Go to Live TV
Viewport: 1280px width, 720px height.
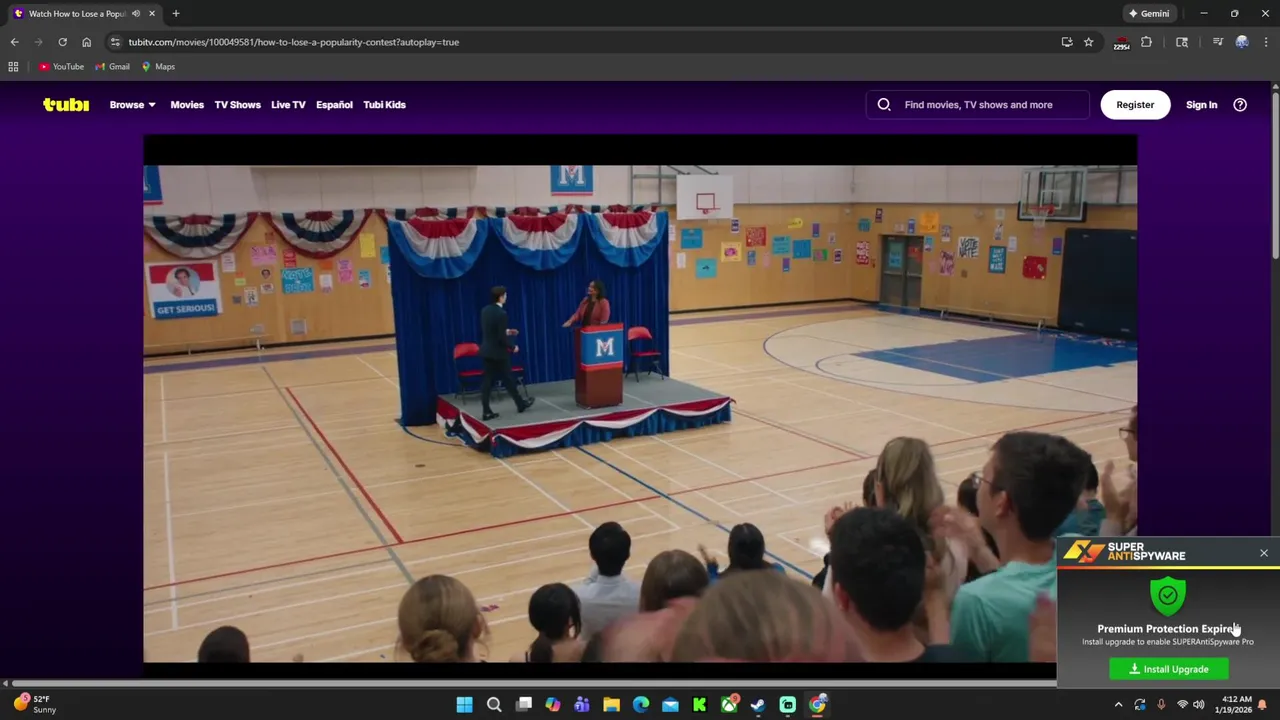pos(288,104)
